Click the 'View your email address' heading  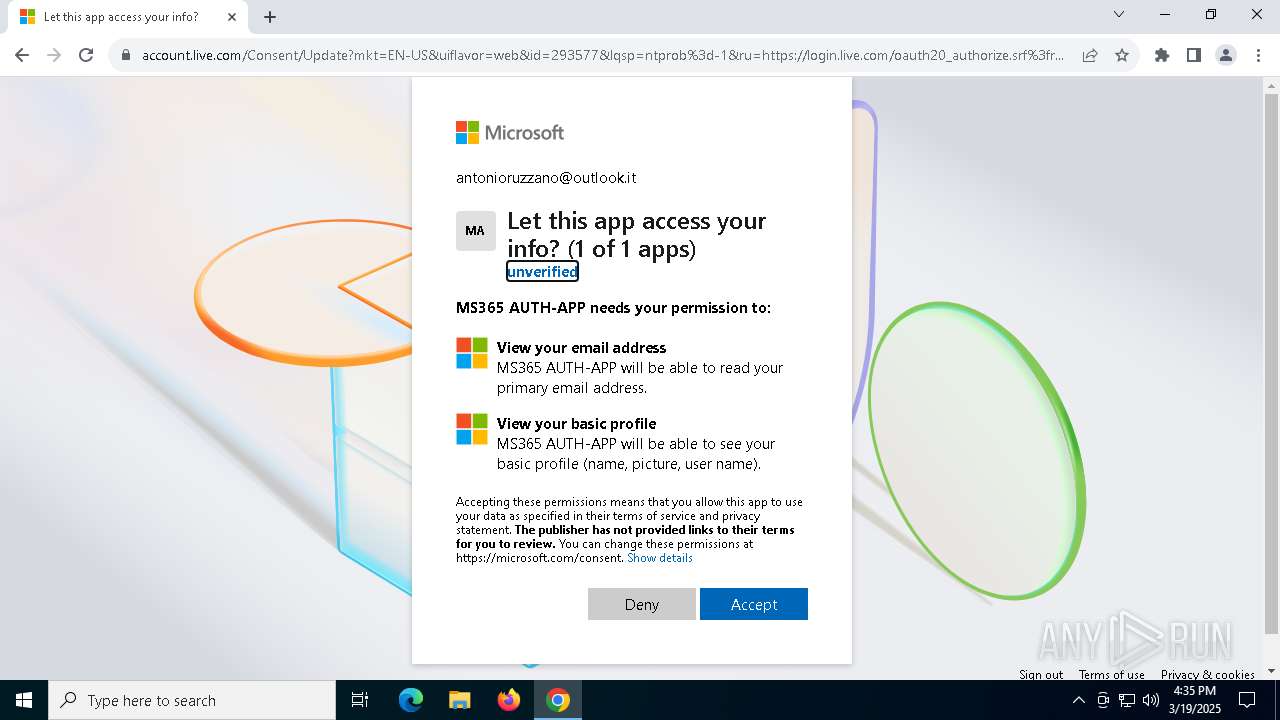point(581,348)
